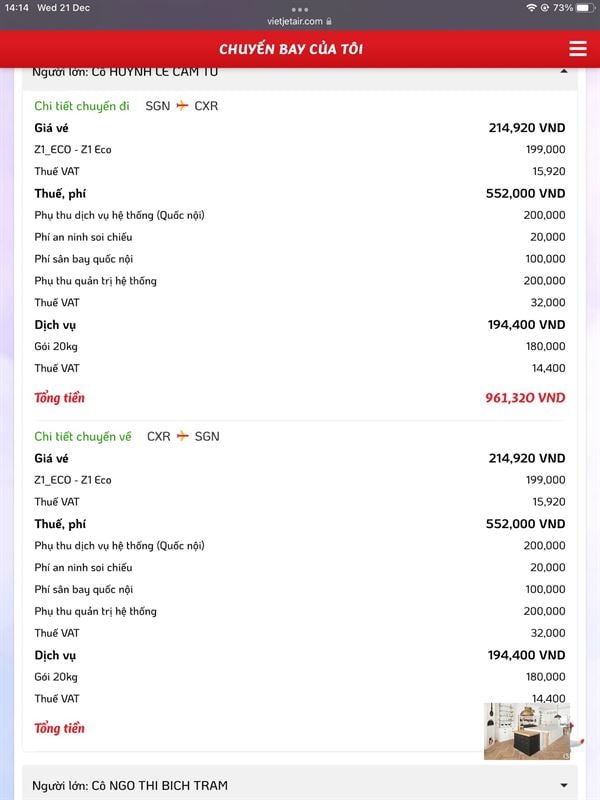Image resolution: width=600 pixels, height=800 pixels.
Task: Click the "CHUYẾN BAY CỦA TÔI" header title
Action: [x=291, y=49]
